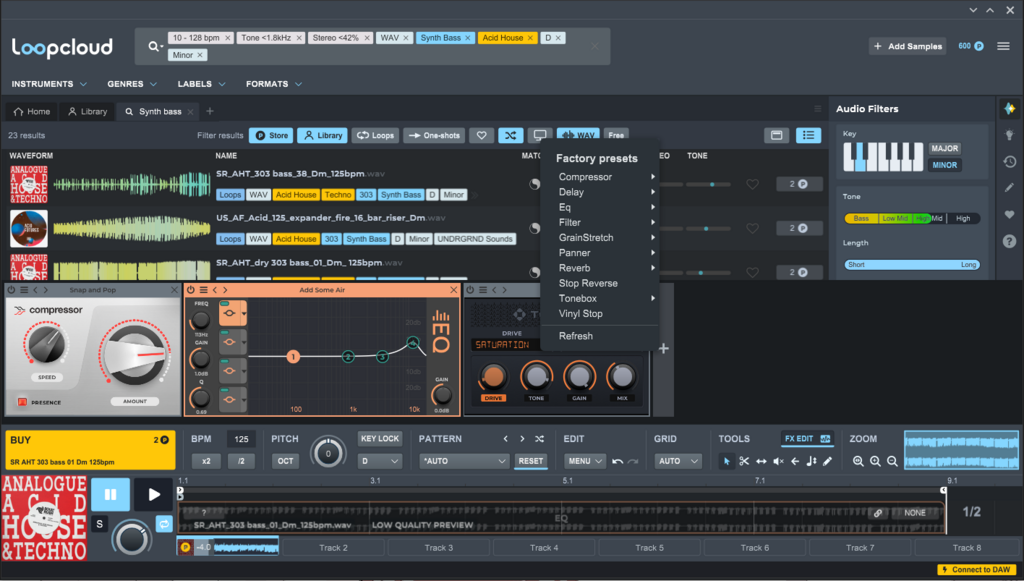Click the x2 BPM button
This screenshot has height=581, width=1024.
point(206,461)
